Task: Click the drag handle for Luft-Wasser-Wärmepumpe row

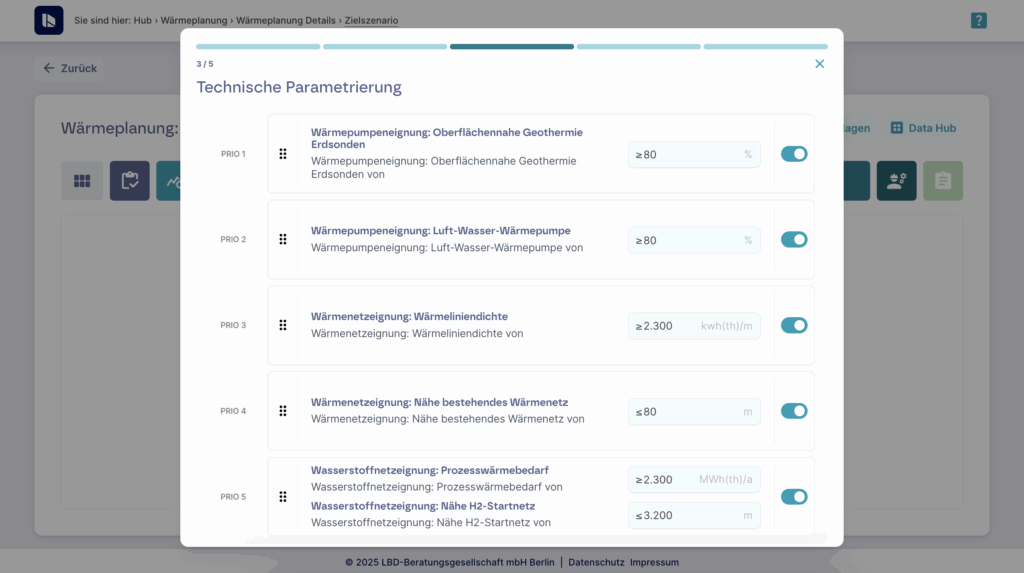Action: (283, 240)
